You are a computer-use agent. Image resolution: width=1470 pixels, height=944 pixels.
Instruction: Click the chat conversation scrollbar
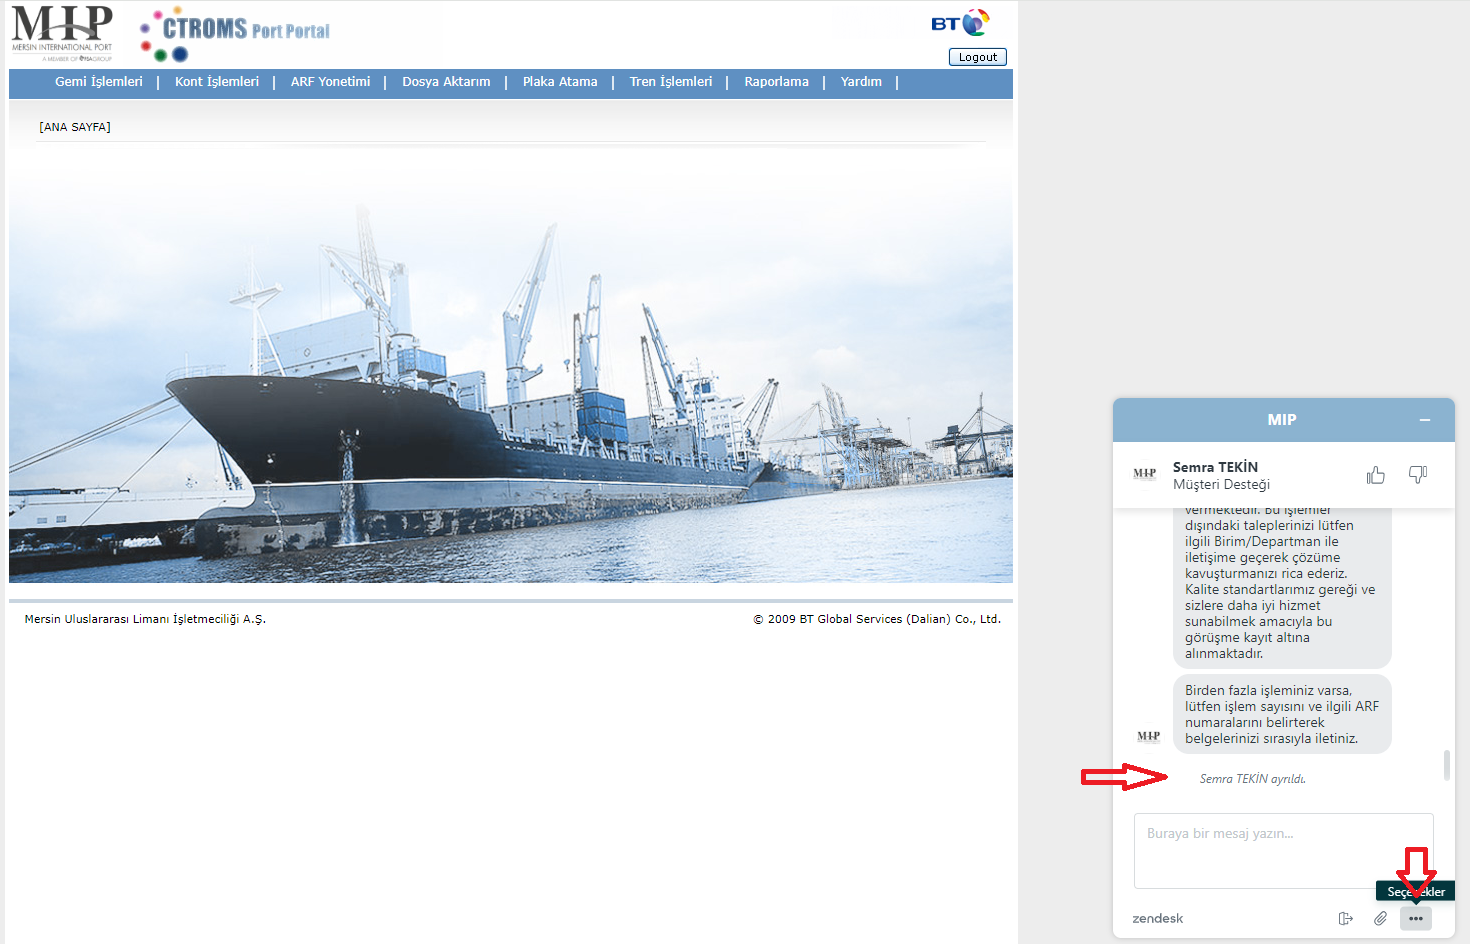pos(1446,764)
